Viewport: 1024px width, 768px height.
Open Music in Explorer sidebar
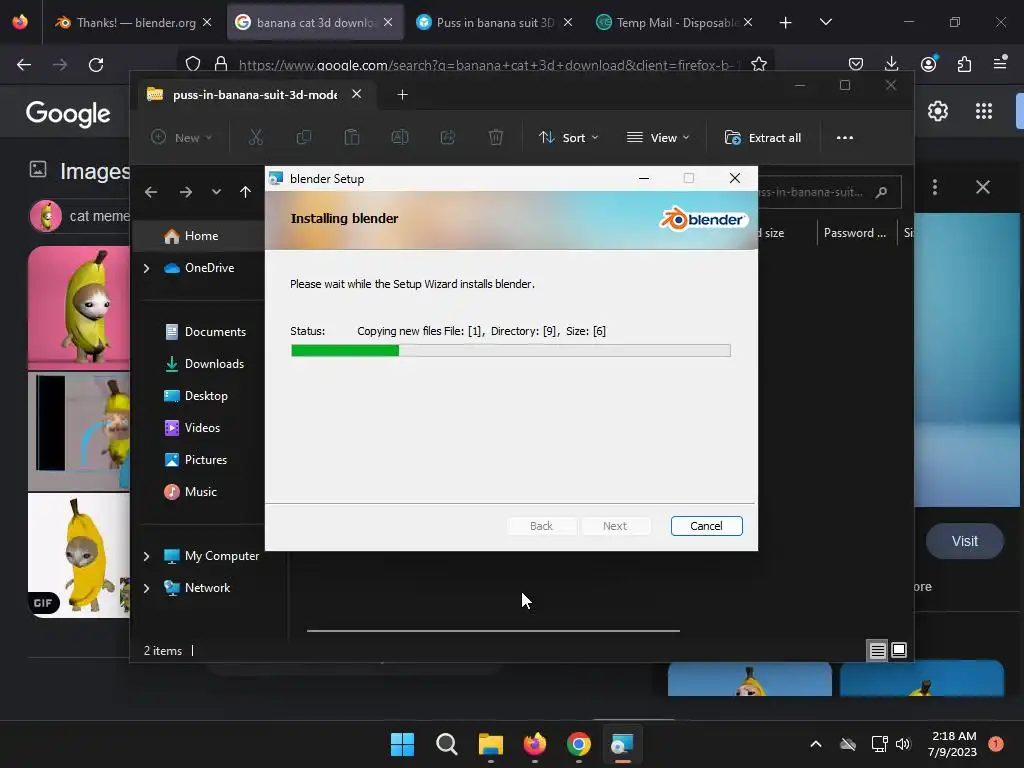click(190, 492)
